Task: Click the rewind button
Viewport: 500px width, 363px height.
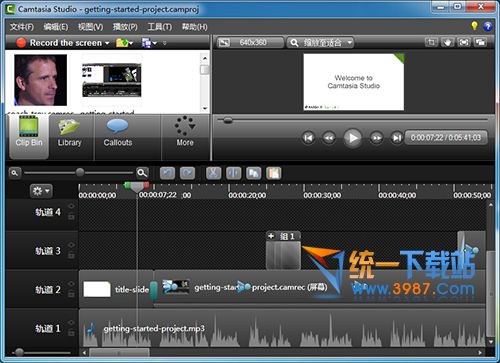Action: (329, 138)
